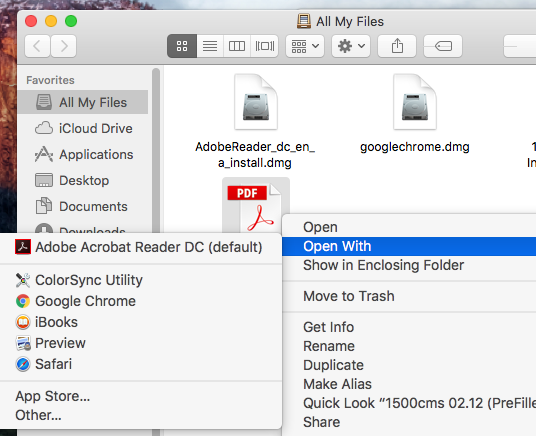Open the Action gear menu
Screen dimensions: 536x436
click(351, 46)
